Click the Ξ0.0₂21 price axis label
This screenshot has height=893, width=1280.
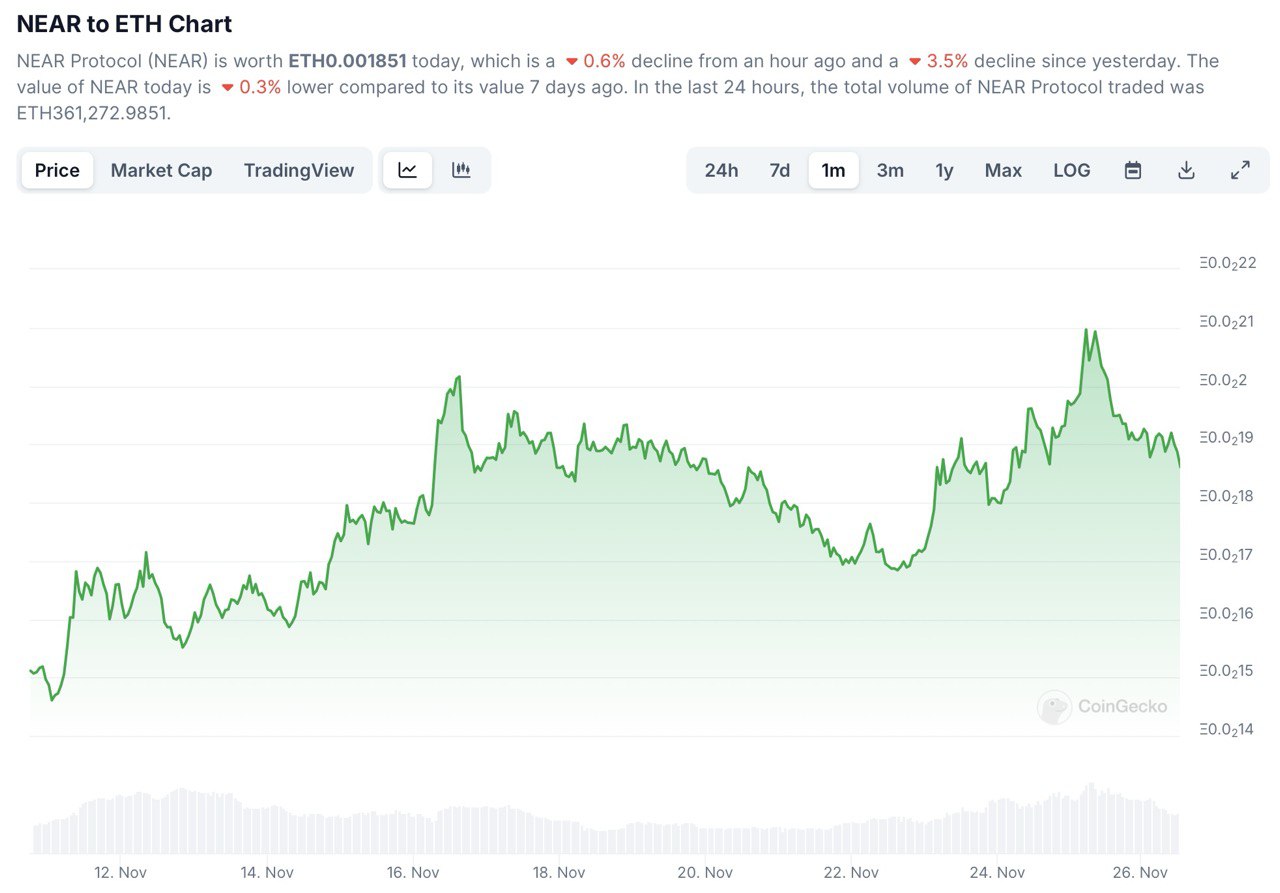(1227, 322)
